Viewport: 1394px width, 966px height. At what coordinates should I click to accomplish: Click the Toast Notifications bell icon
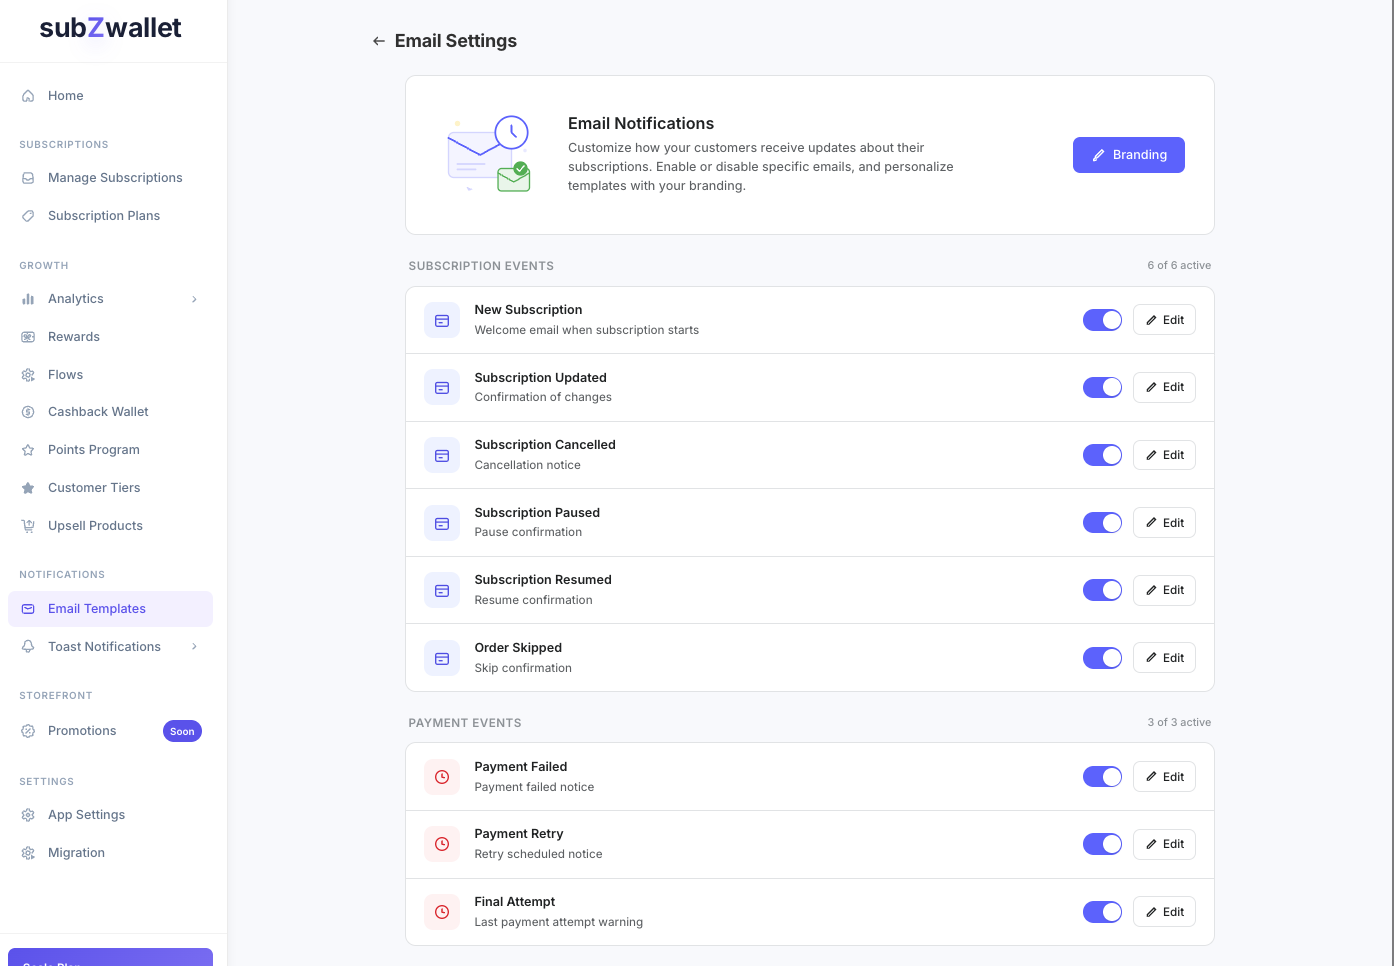pyautogui.click(x=28, y=647)
